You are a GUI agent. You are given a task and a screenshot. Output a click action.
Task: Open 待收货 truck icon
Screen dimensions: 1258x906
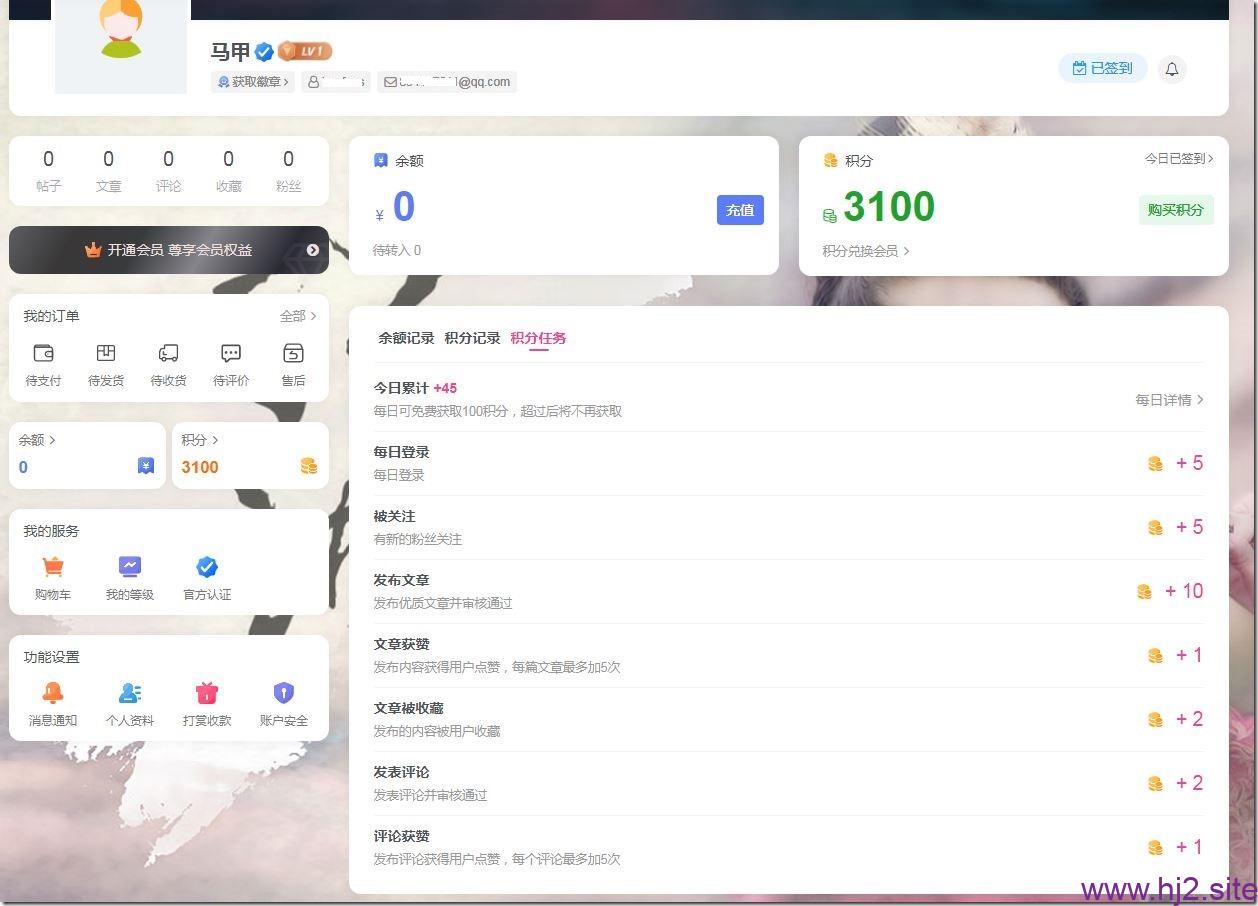(168, 353)
